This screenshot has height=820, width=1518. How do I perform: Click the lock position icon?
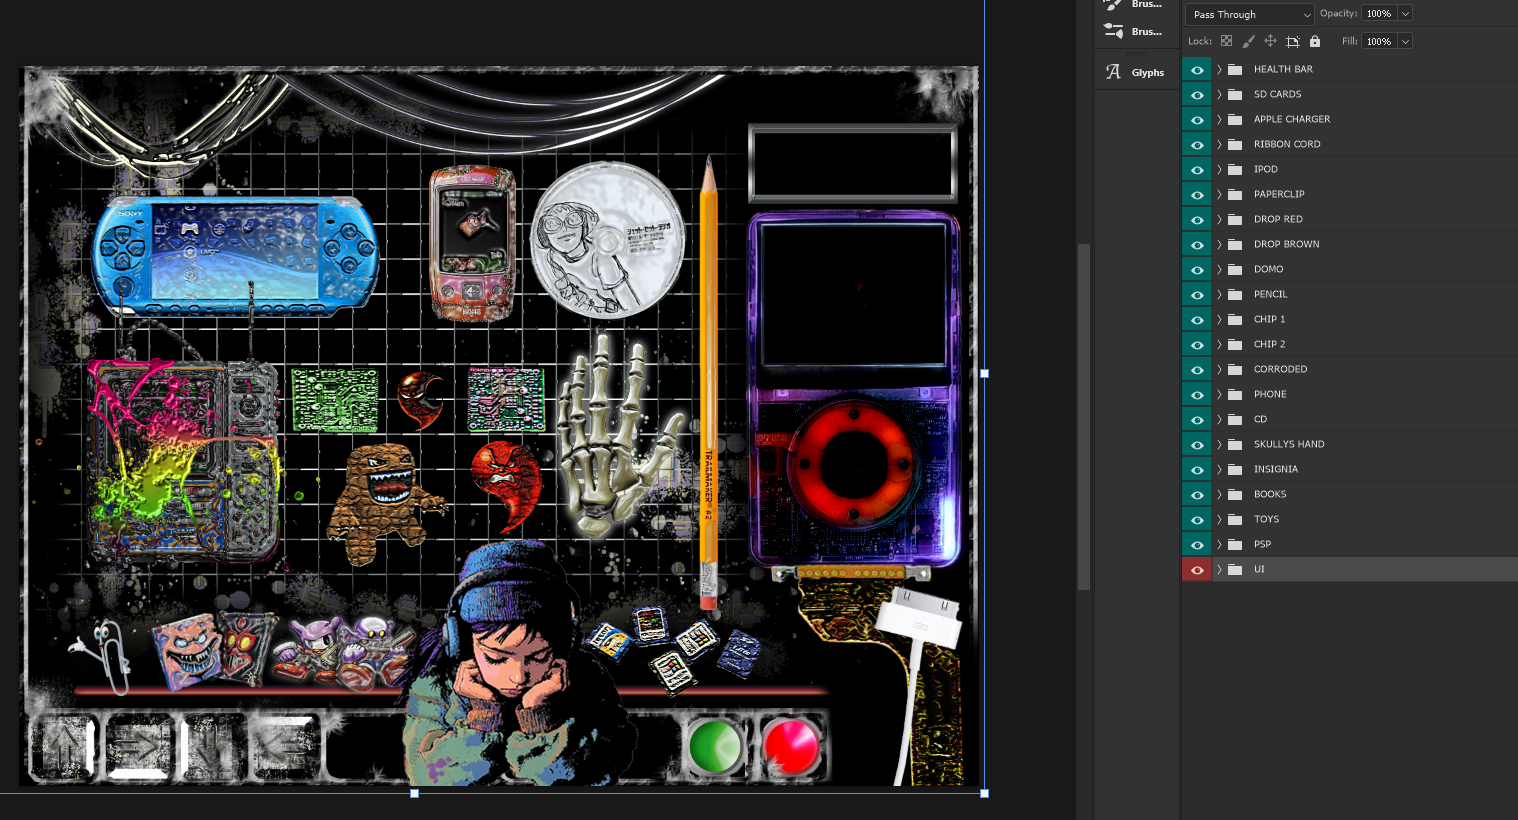click(x=1270, y=41)
